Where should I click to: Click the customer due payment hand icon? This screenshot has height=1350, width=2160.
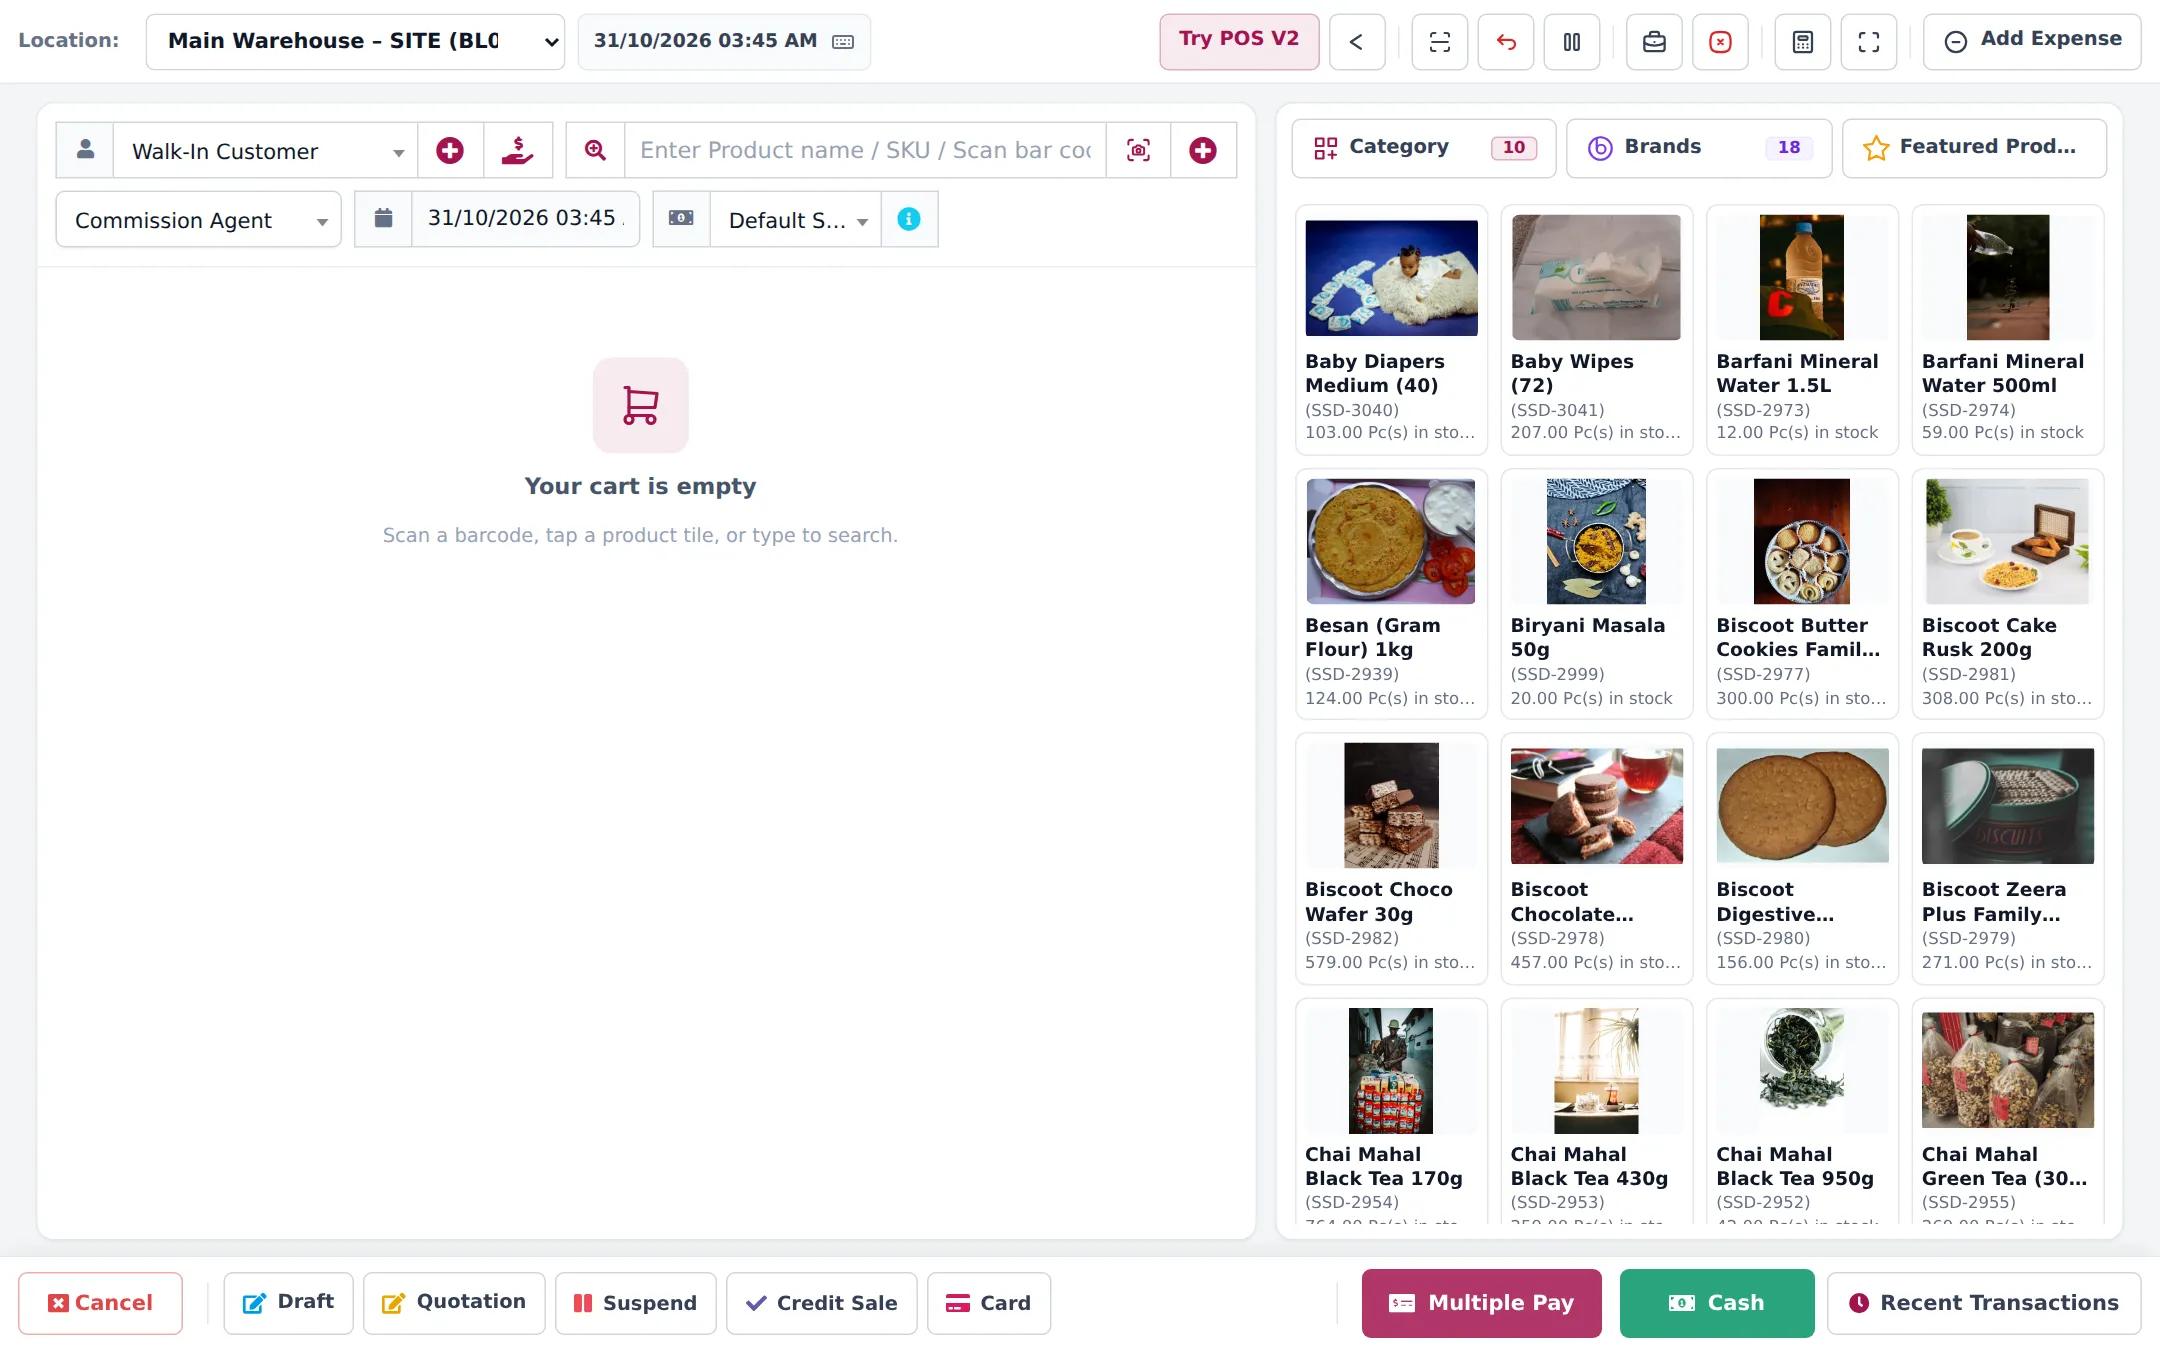(518, 151)
